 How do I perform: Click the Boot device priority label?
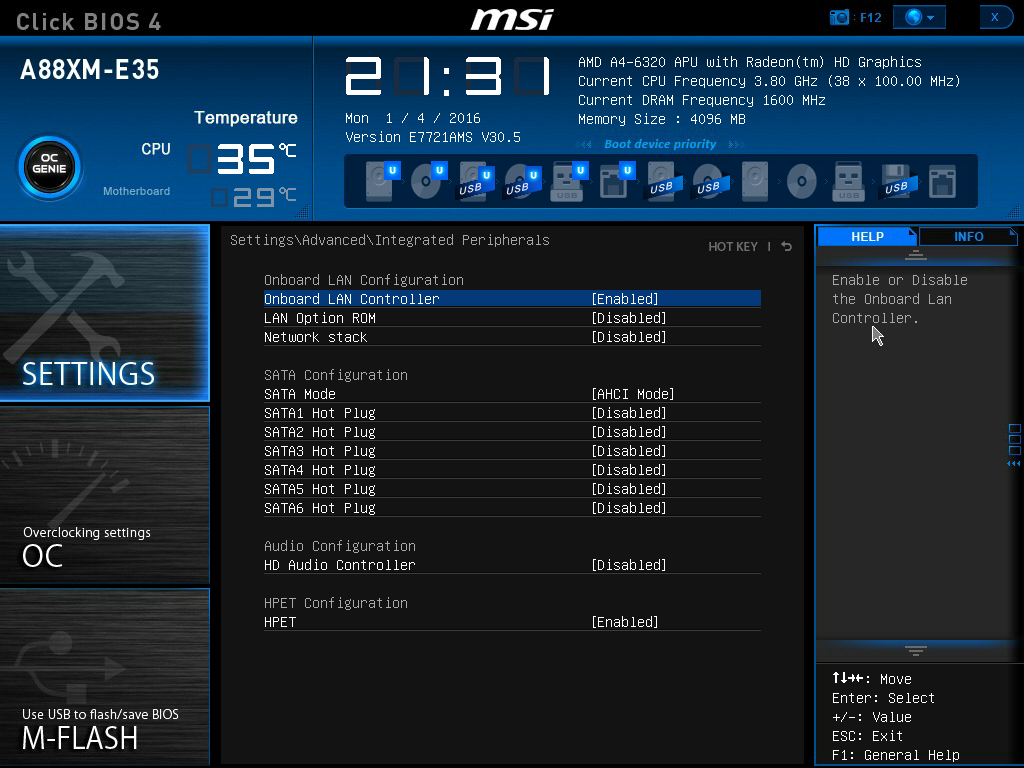coord(660,144)
